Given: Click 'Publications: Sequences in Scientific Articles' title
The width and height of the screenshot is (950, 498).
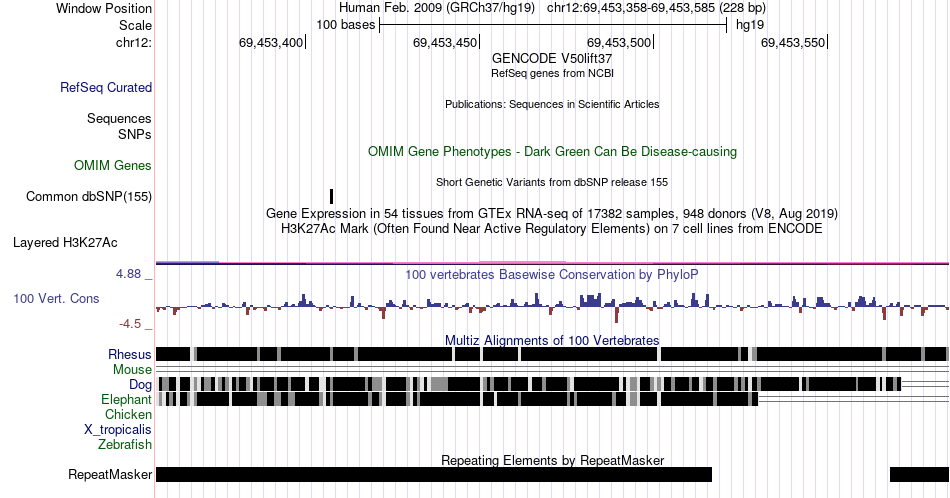Looking at the screenshot, I should tap(552, 104).
